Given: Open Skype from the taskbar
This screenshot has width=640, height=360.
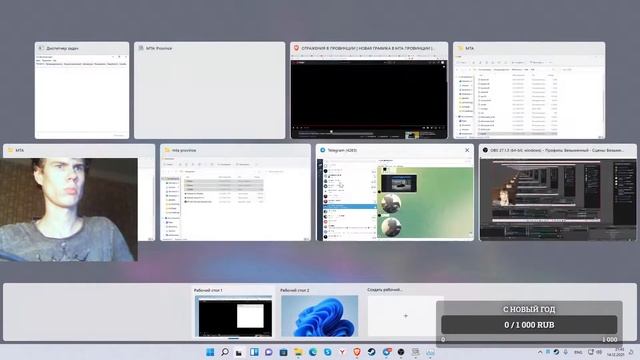Looking at the screenshot, I should [327, 352].
